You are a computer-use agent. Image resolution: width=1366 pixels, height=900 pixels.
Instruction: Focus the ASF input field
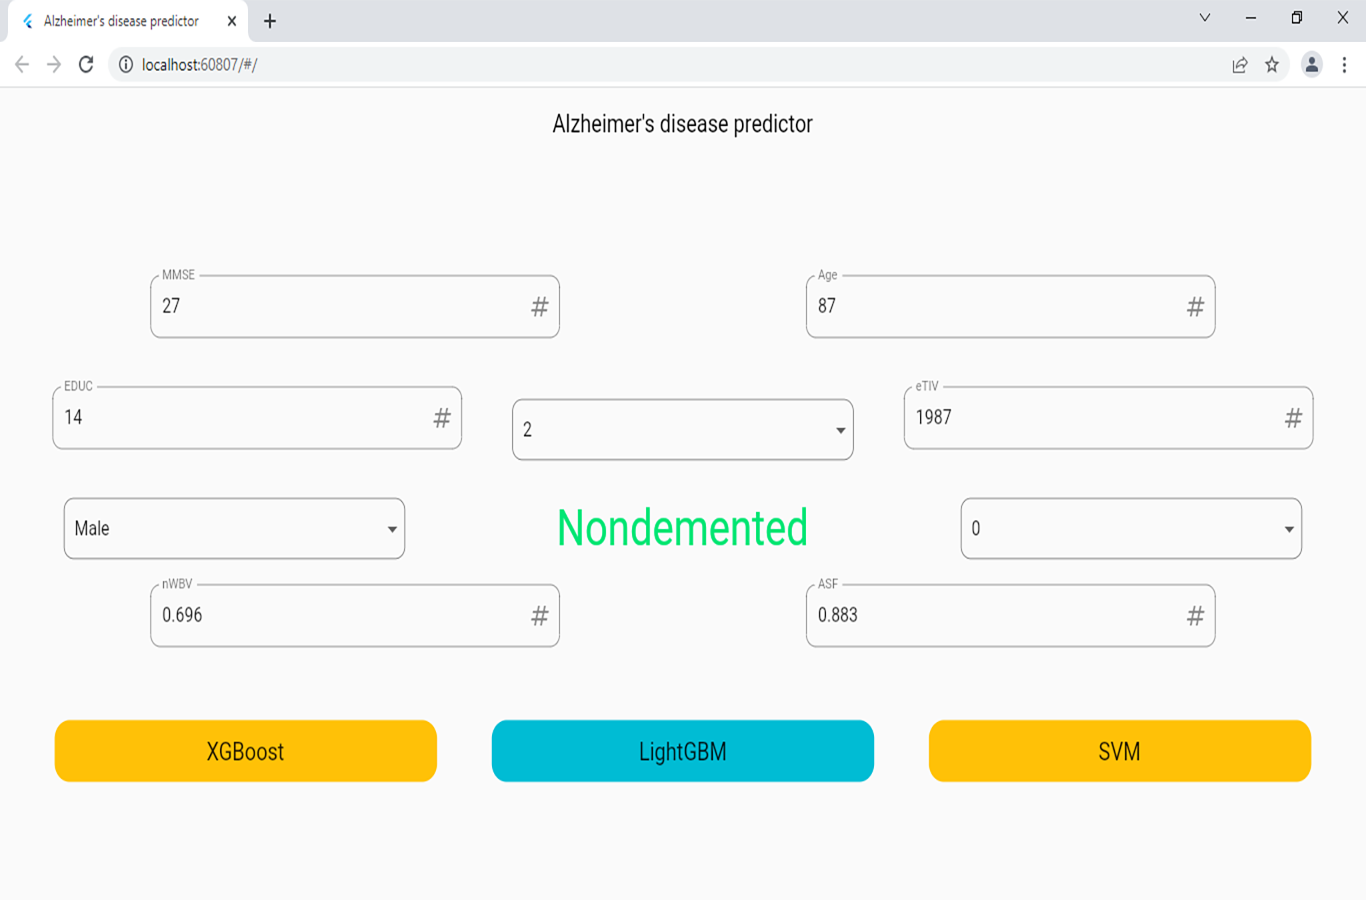1010,615
